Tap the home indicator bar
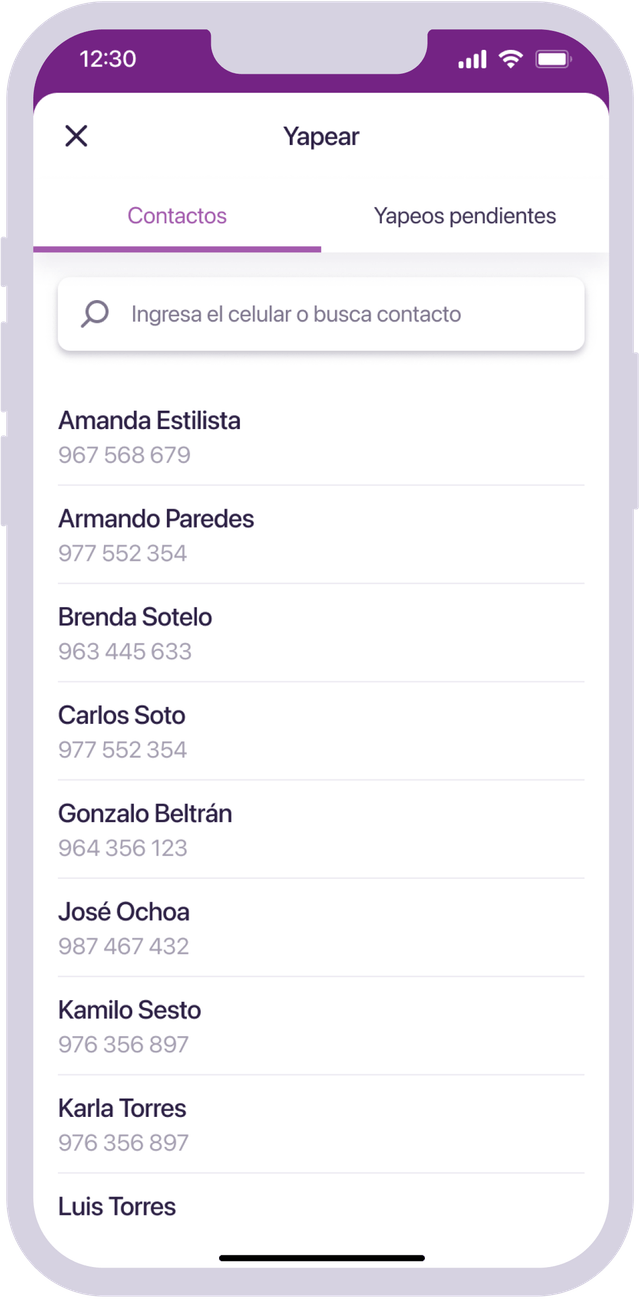The height and width of the screenshot is (1303, 640). pyautogui.click(x=322, y=1257)
